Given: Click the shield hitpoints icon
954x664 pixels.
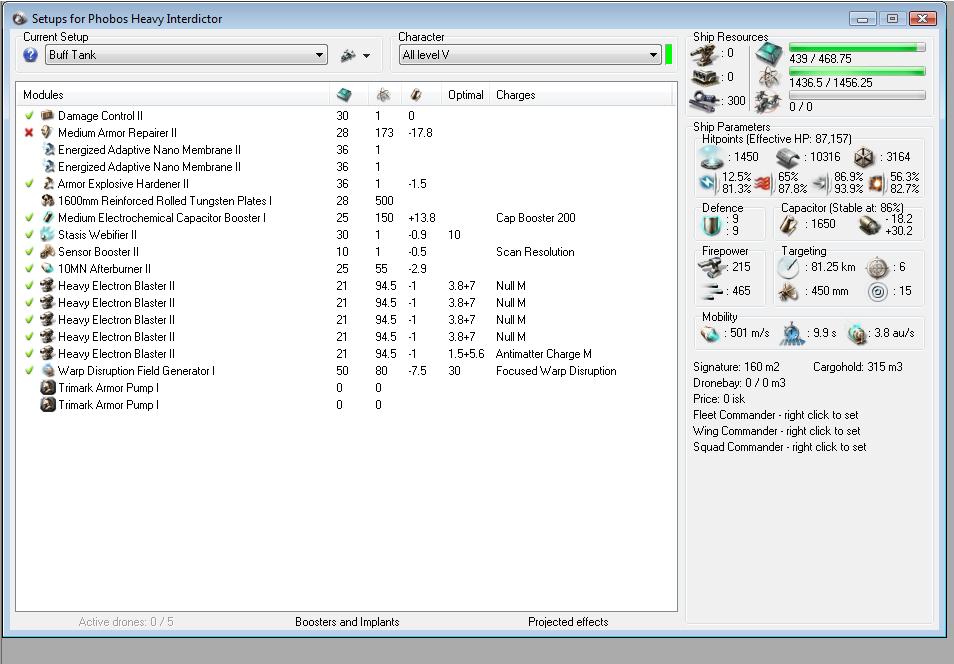Looking at the screenshot, I should pyautogui.click(x=711, y=157).
